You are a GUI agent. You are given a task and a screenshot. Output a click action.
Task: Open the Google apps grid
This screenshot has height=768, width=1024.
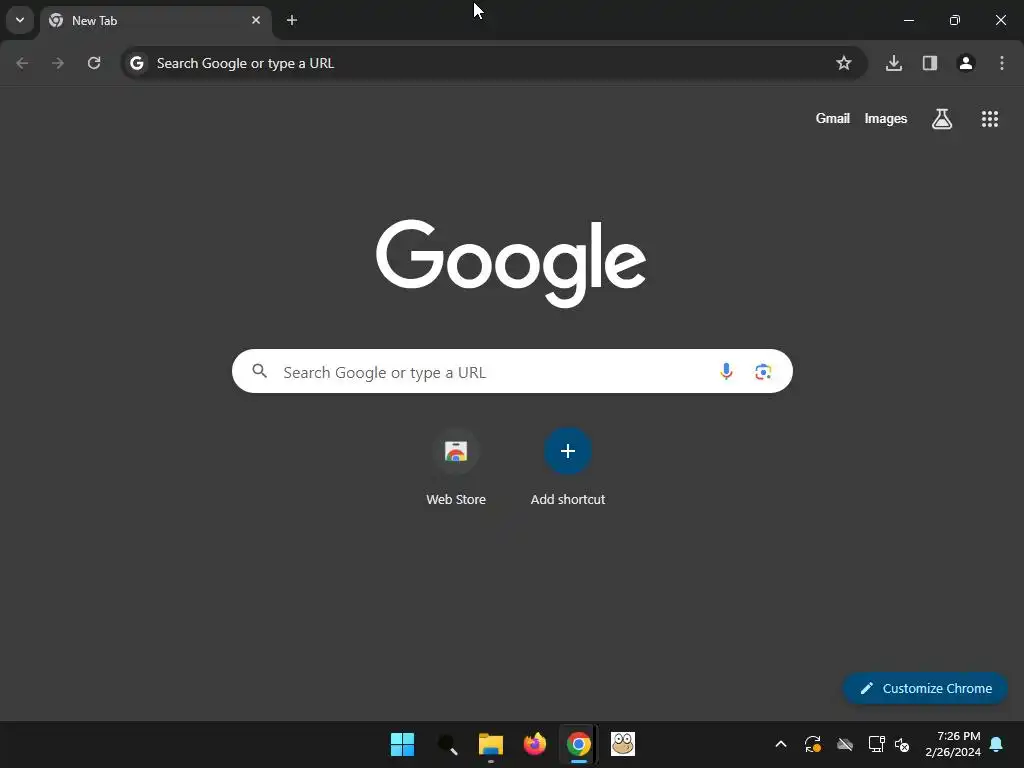(990, 119)
